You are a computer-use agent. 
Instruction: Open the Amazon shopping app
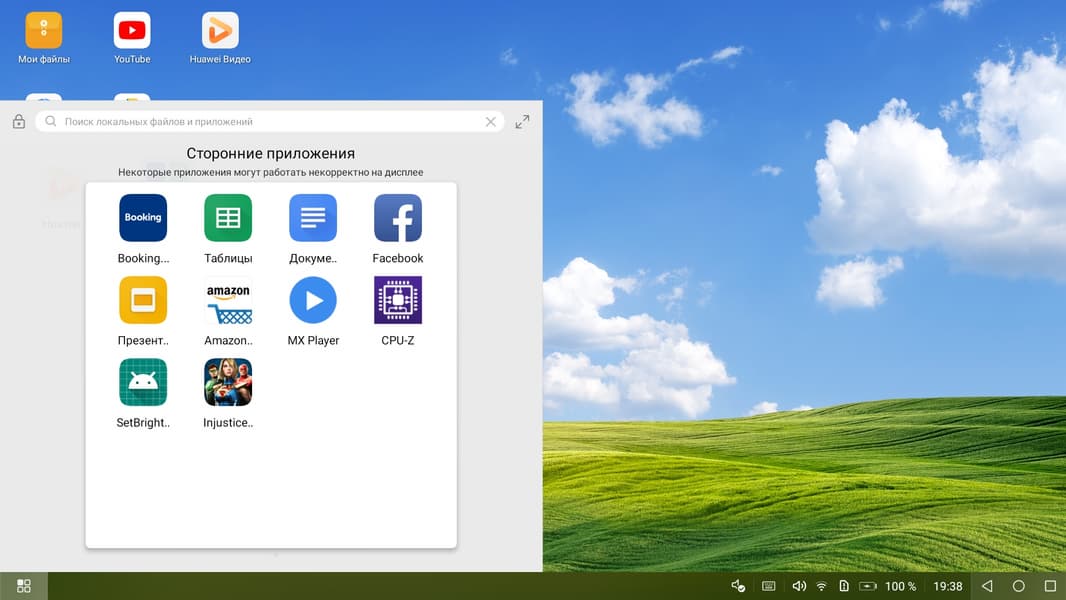228,300
